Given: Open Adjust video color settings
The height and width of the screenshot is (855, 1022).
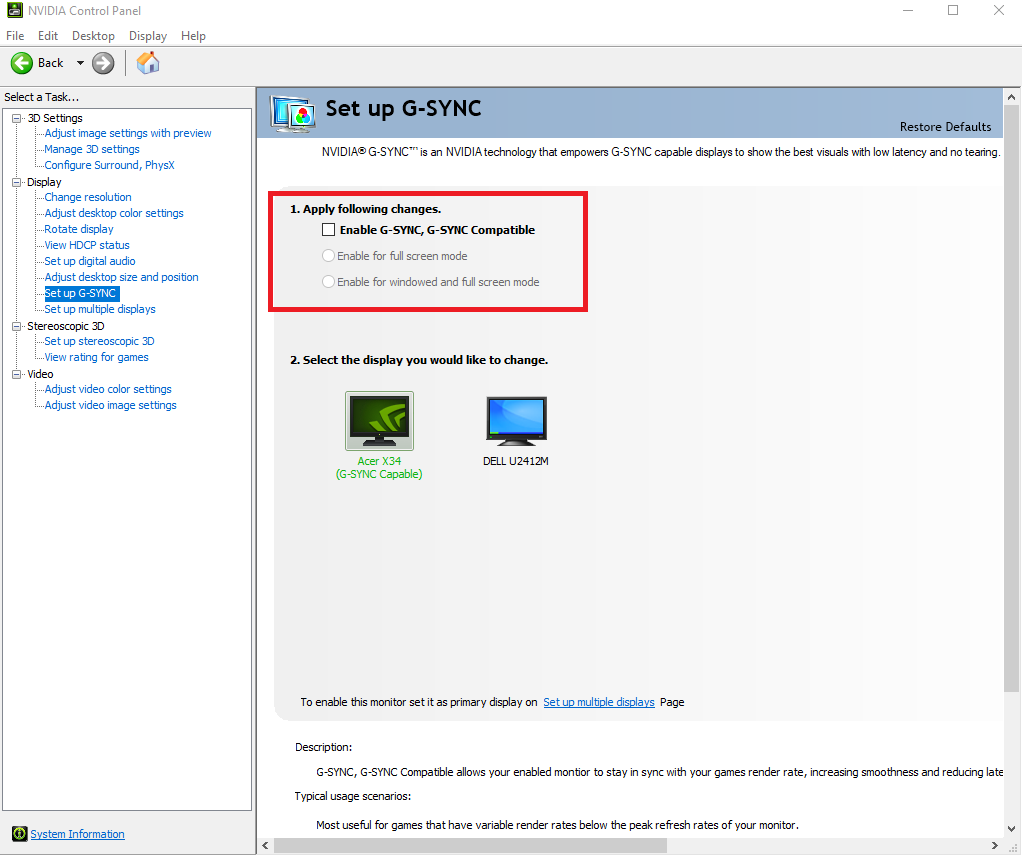Looking at the screenshot, I should pos(108,389).
